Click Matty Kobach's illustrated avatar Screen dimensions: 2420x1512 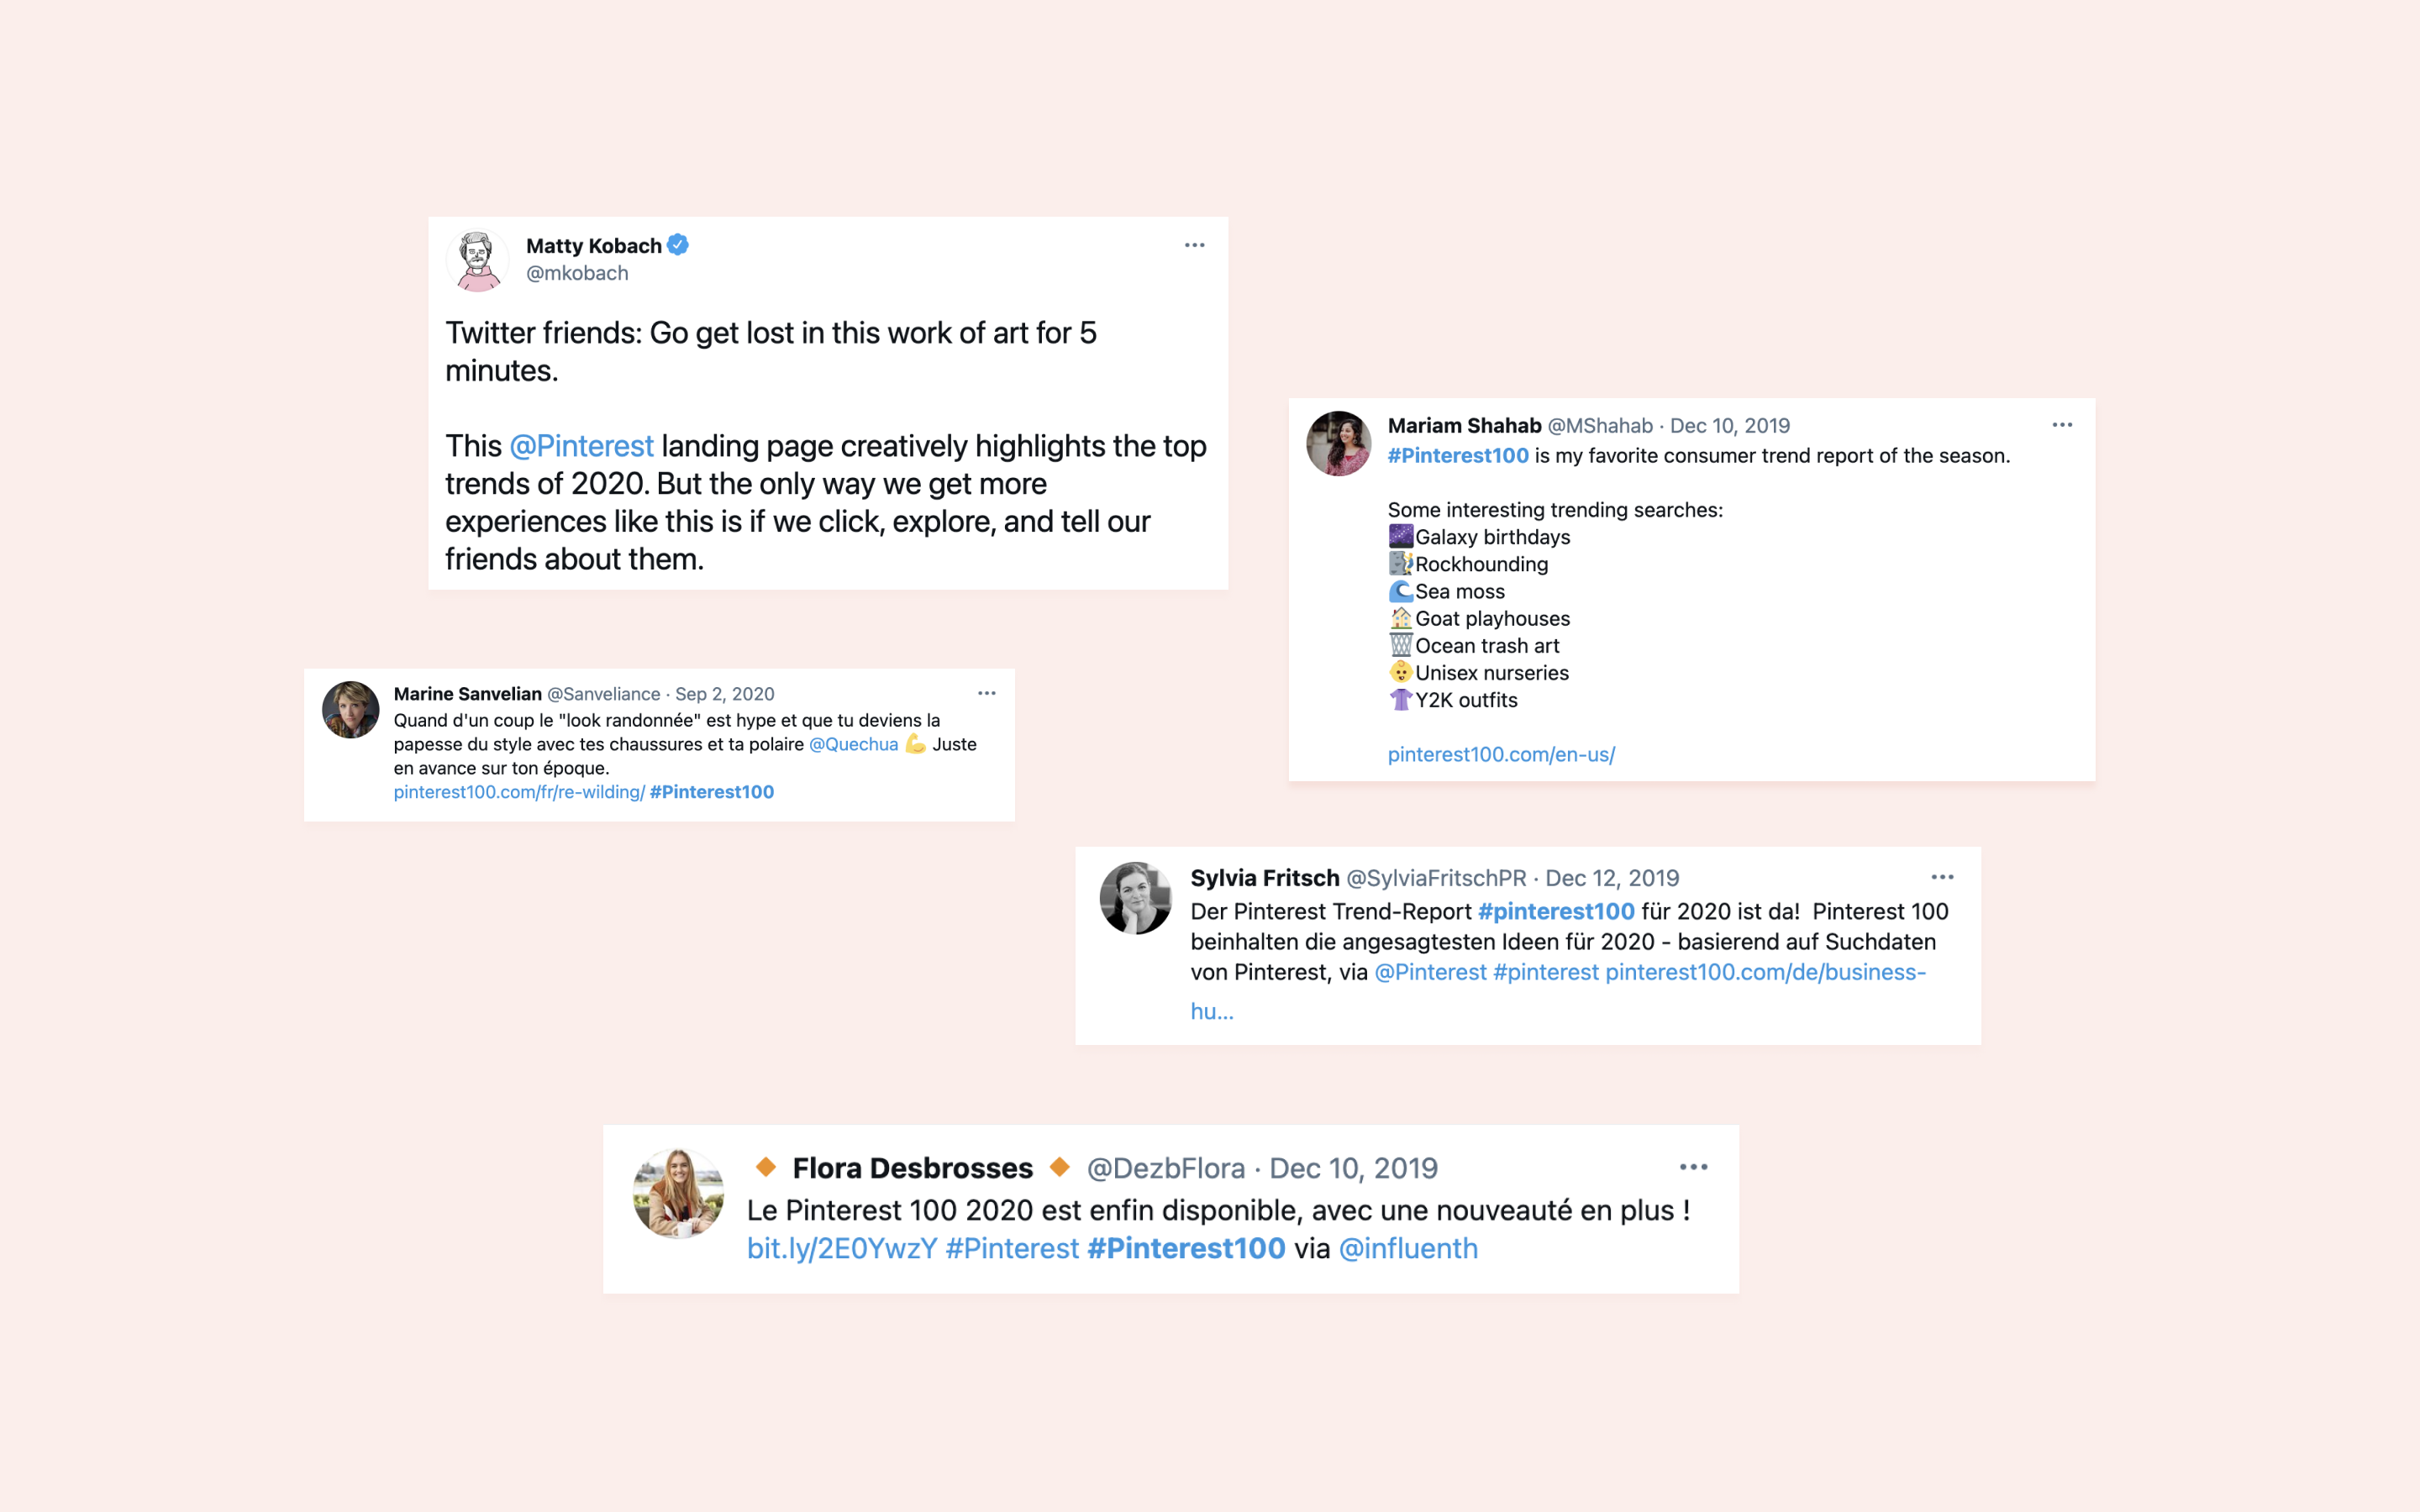478,260
